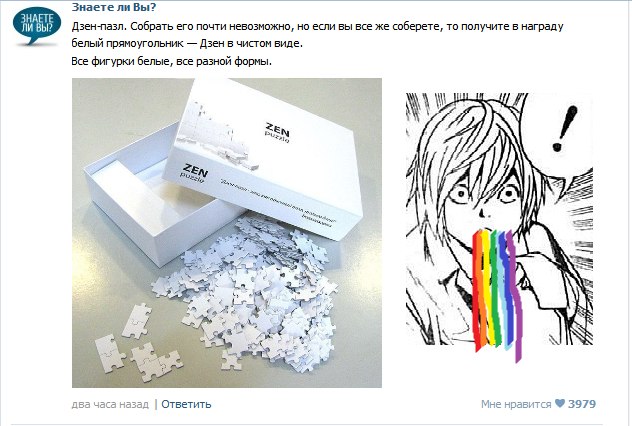Open the два часа назад timestamp link
The width and height of the screenshot is (632, 426).
[110, 404]
